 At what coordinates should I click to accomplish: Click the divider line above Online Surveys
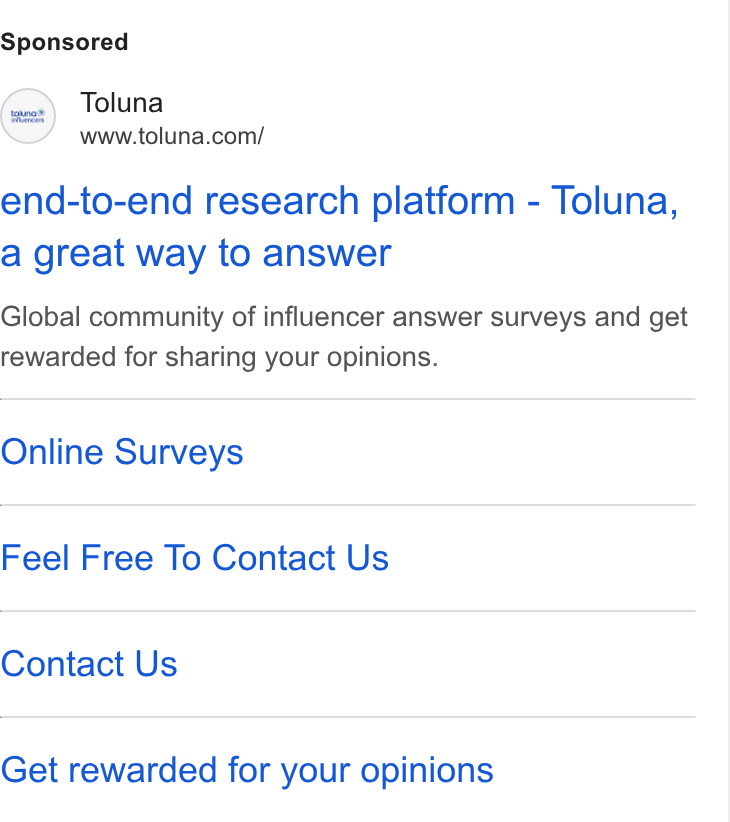pyautogui.click(x=347, y=399)
